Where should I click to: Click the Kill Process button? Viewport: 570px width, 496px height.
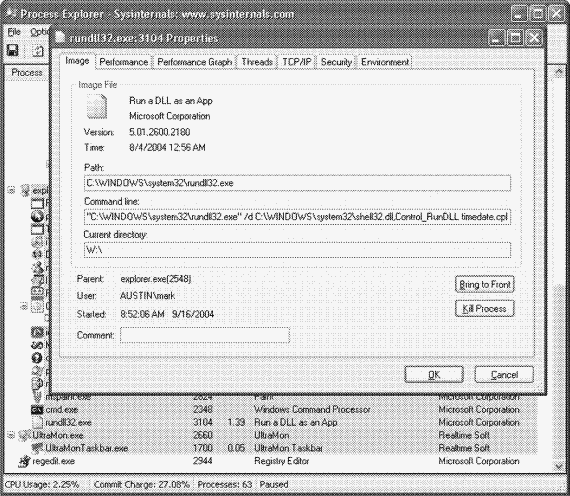click(x=485, y=309)
